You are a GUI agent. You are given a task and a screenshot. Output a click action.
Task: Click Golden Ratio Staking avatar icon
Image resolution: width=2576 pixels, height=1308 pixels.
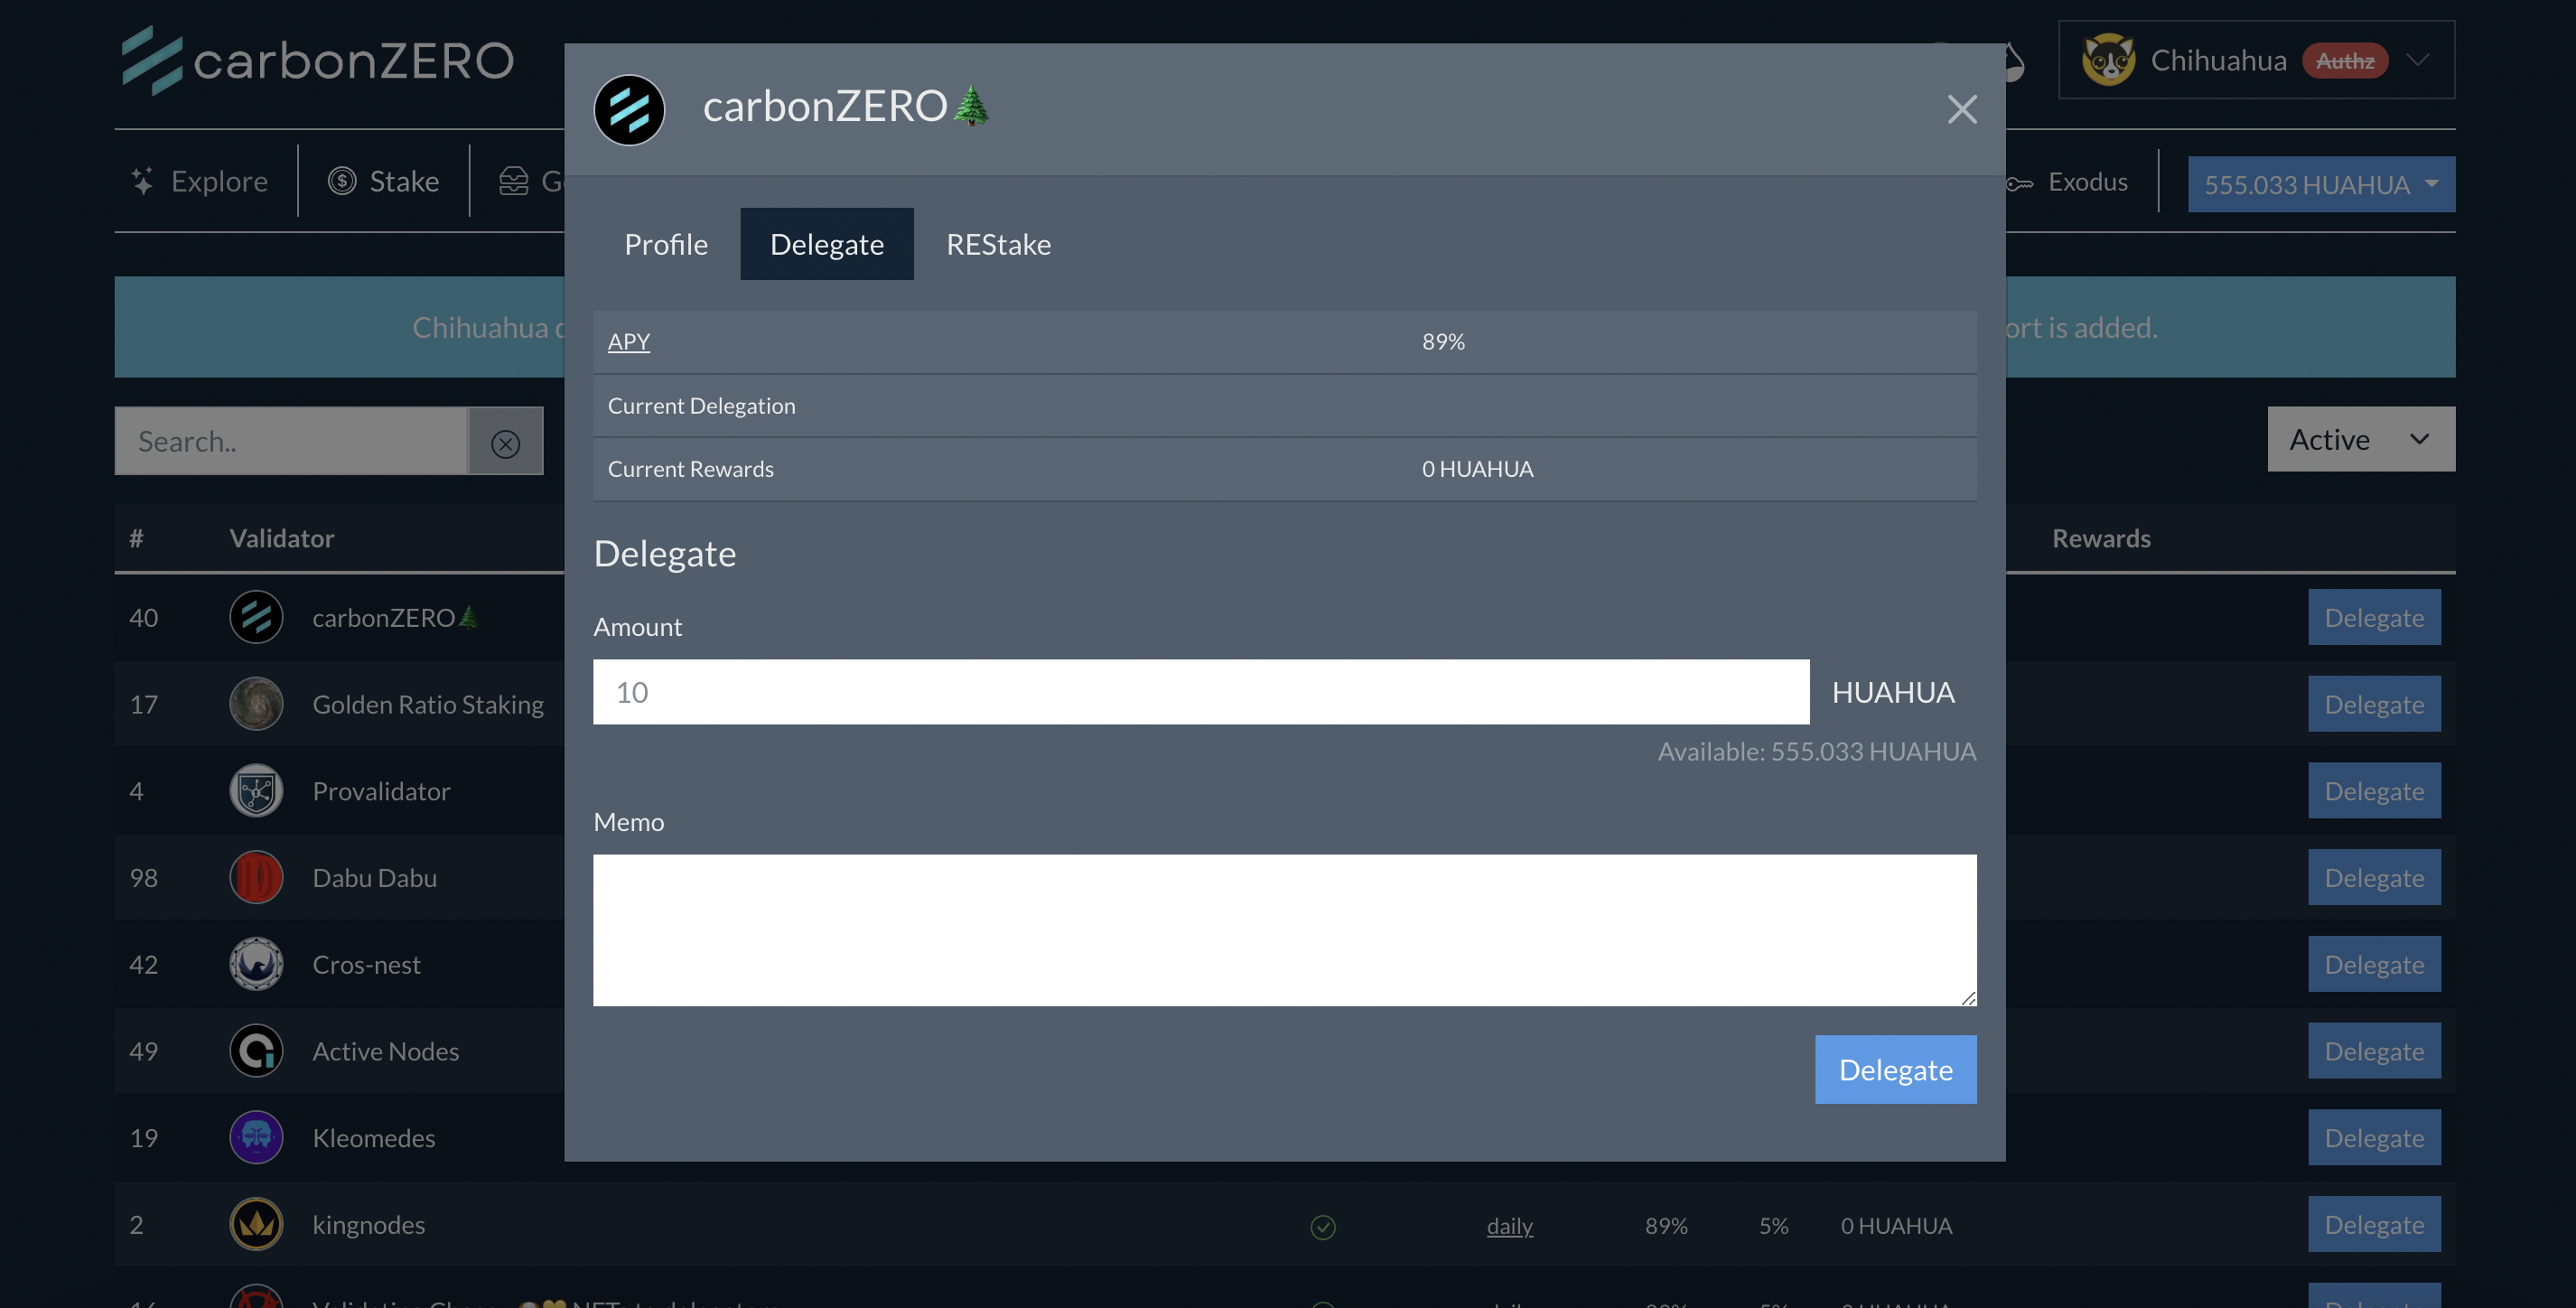[256, 704]
